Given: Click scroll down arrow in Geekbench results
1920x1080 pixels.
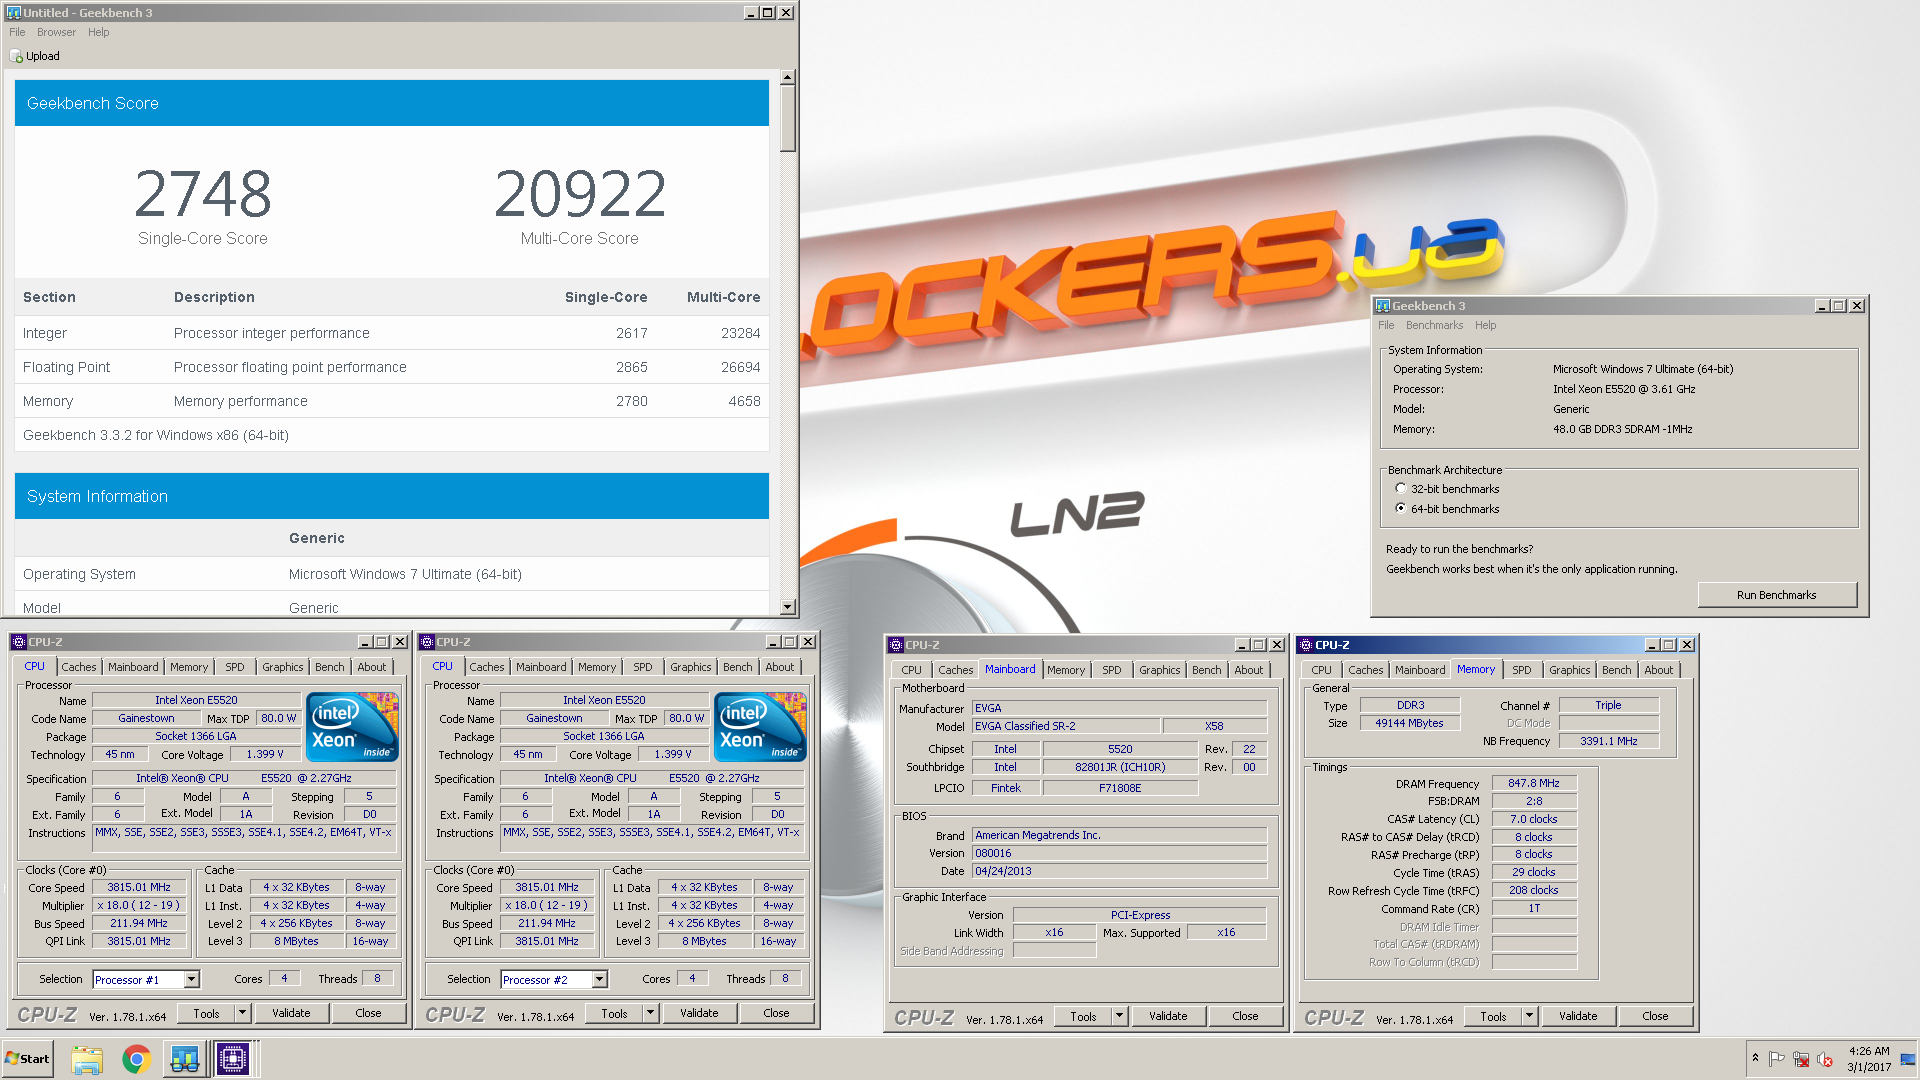Looking at the screenshot, I should click(788, 607).
